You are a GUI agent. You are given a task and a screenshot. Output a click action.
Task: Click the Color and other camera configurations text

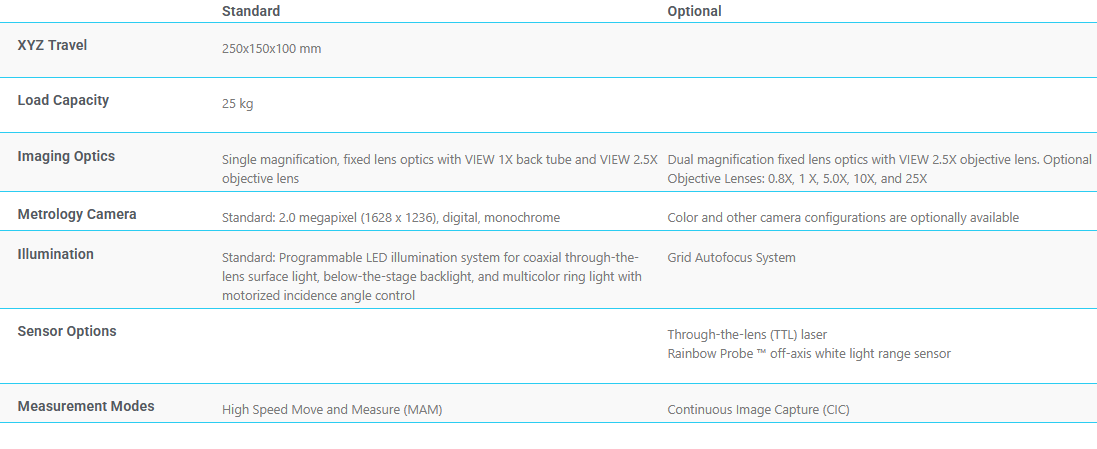pyautogui.click(x=842, y=217)
